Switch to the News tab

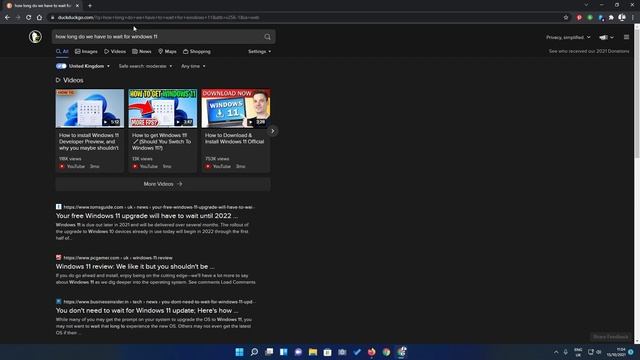[x=142, y=51]
